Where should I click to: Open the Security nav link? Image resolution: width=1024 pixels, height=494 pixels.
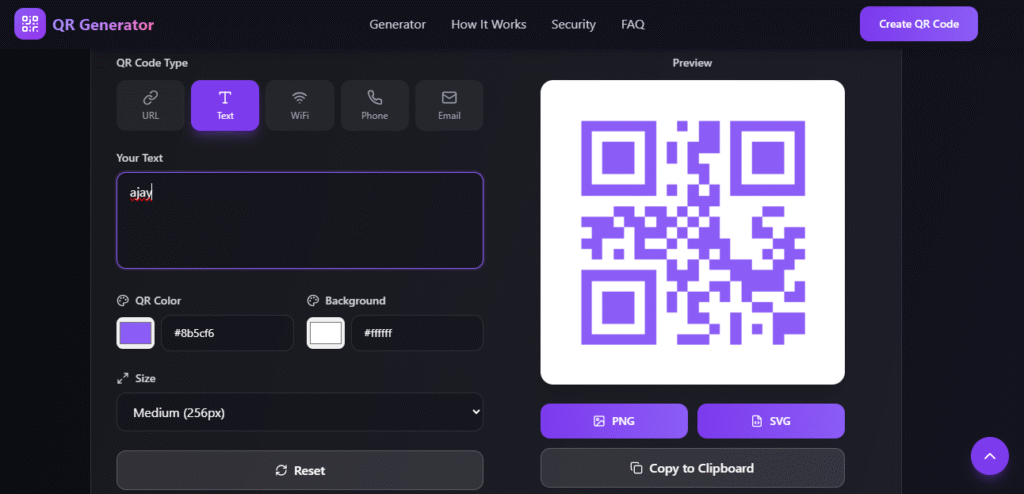[x=573, y=24]
